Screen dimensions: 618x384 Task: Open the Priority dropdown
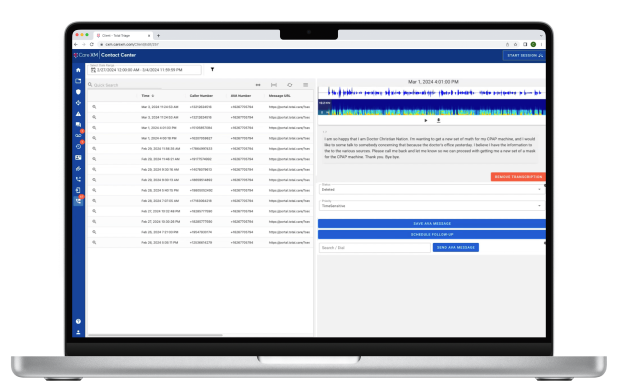(x=432, y=205)
